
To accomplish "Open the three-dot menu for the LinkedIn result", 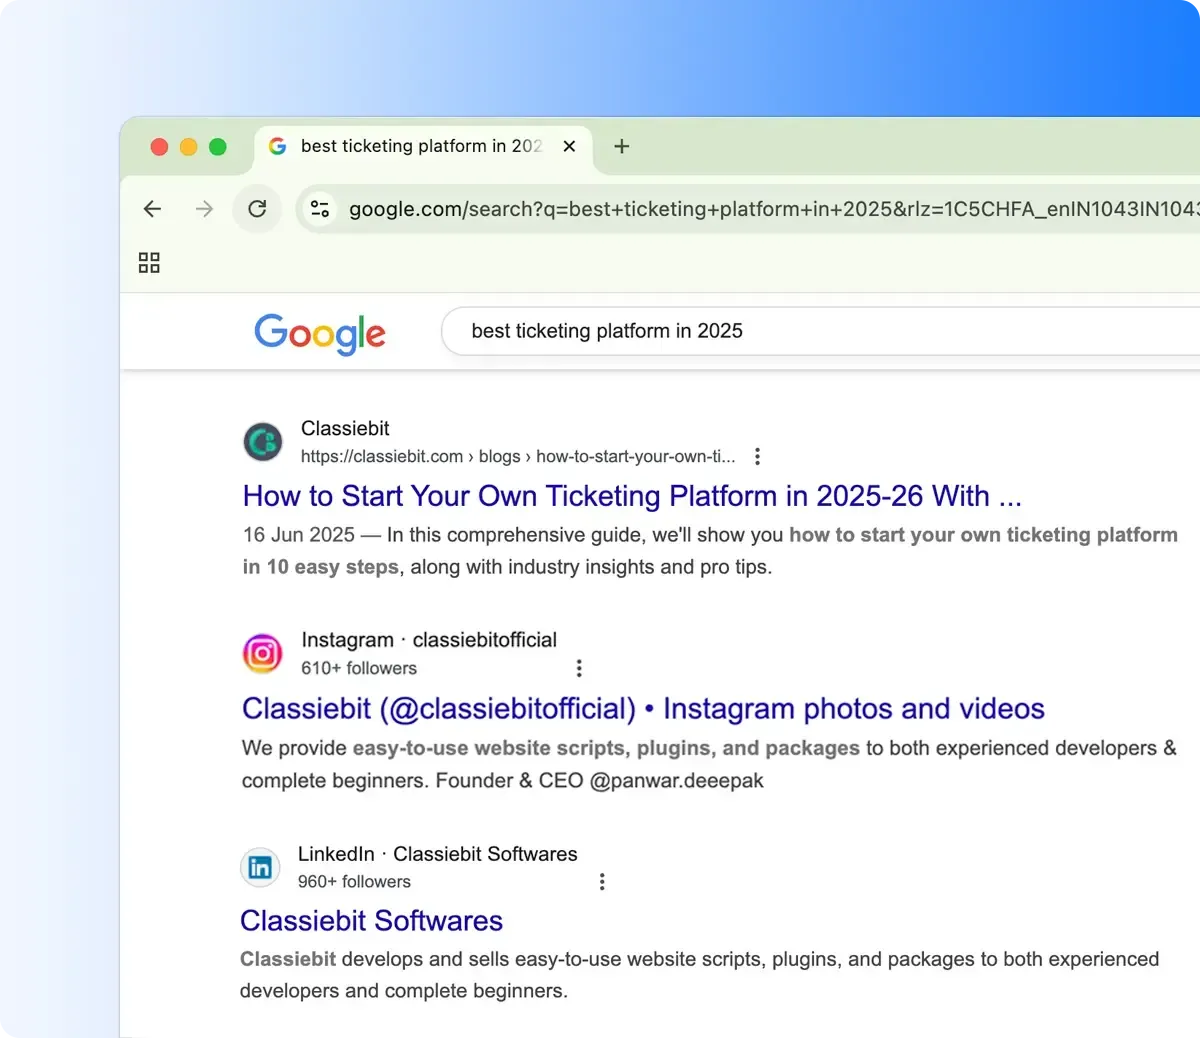I will [602, 881].
